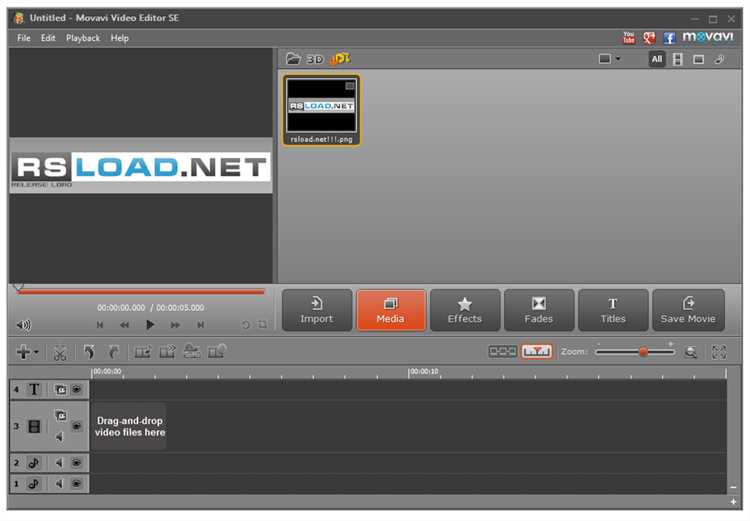The image size is (750, 521).
Task: Open the Playback menu
Action: [x=83, y=38]
